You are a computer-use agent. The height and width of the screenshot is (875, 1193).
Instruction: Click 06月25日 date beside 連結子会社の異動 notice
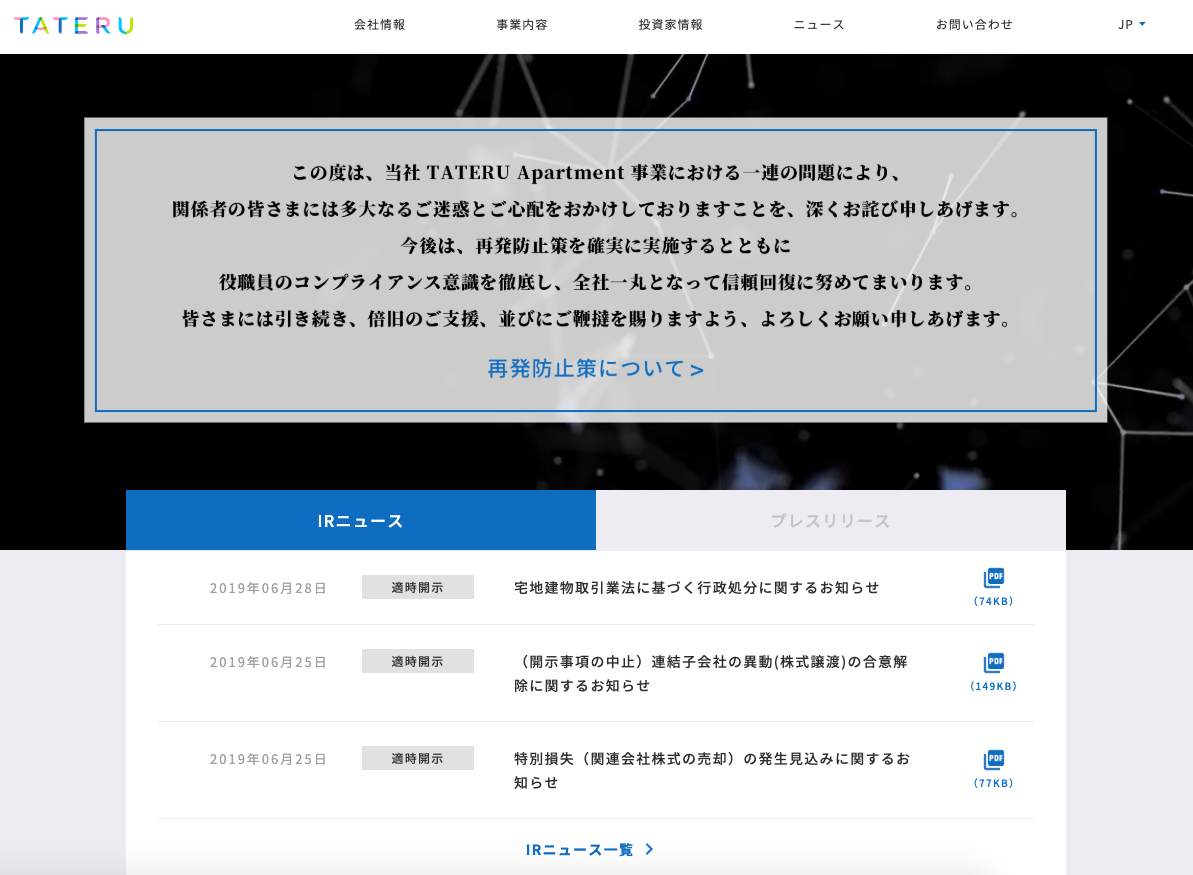tap(268, 662)
